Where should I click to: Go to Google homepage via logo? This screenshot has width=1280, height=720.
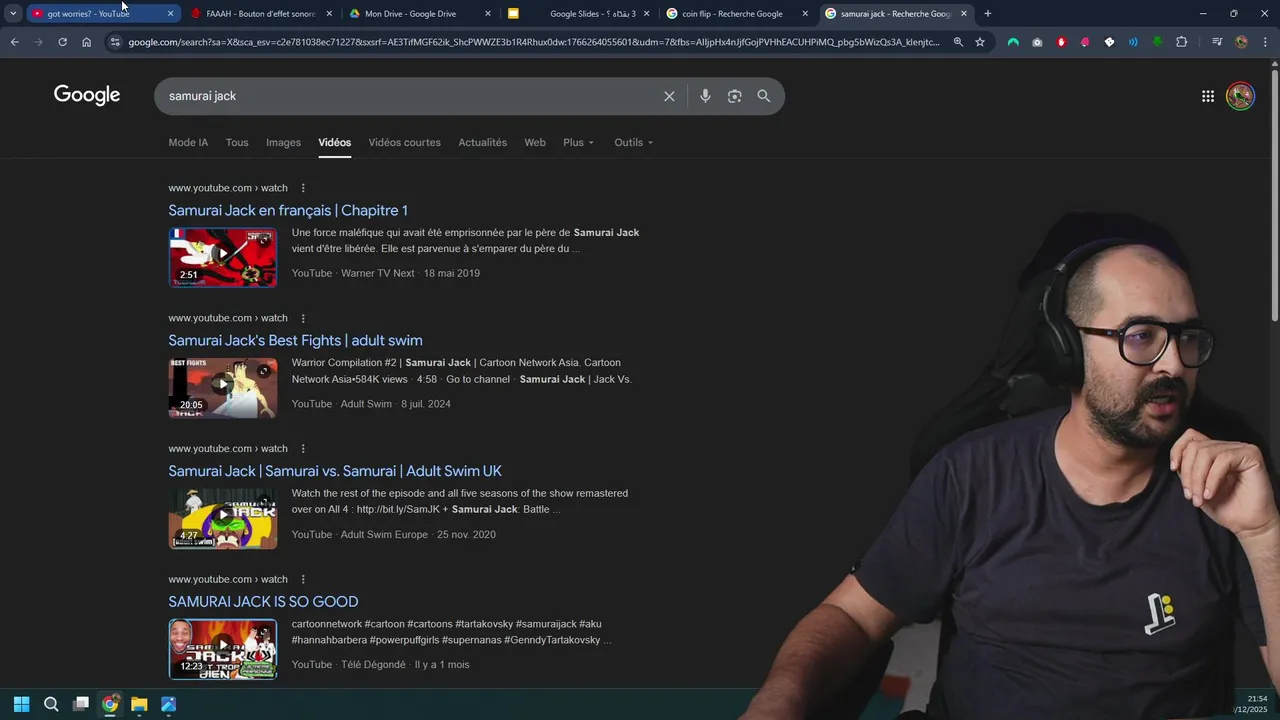click(x=87, y=95)
